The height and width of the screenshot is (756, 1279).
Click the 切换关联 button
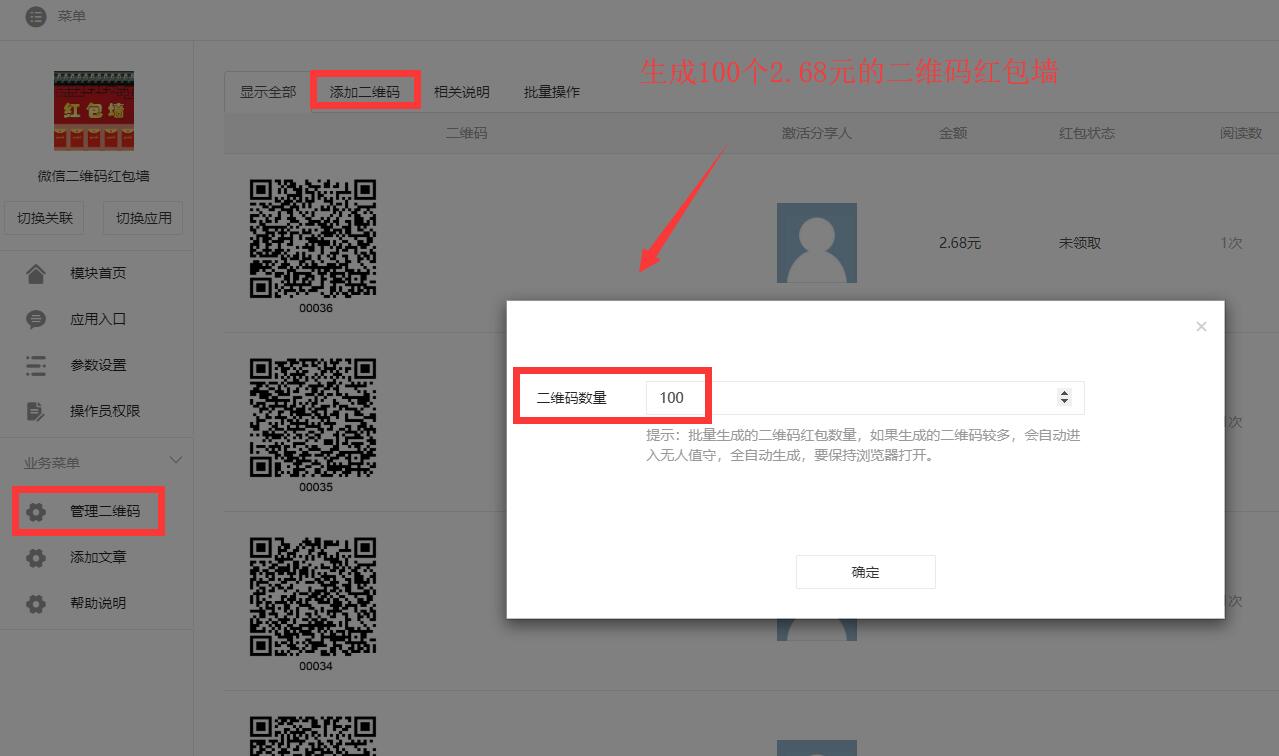click(45, 218)
